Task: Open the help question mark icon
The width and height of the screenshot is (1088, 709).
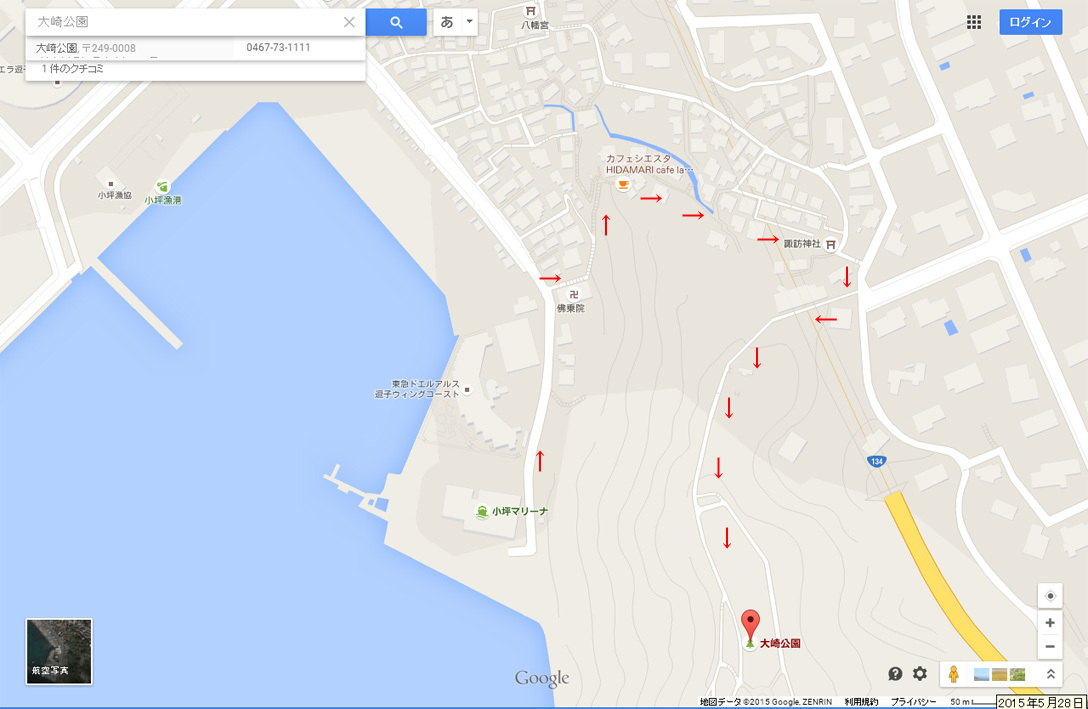Action: (895, 674)
